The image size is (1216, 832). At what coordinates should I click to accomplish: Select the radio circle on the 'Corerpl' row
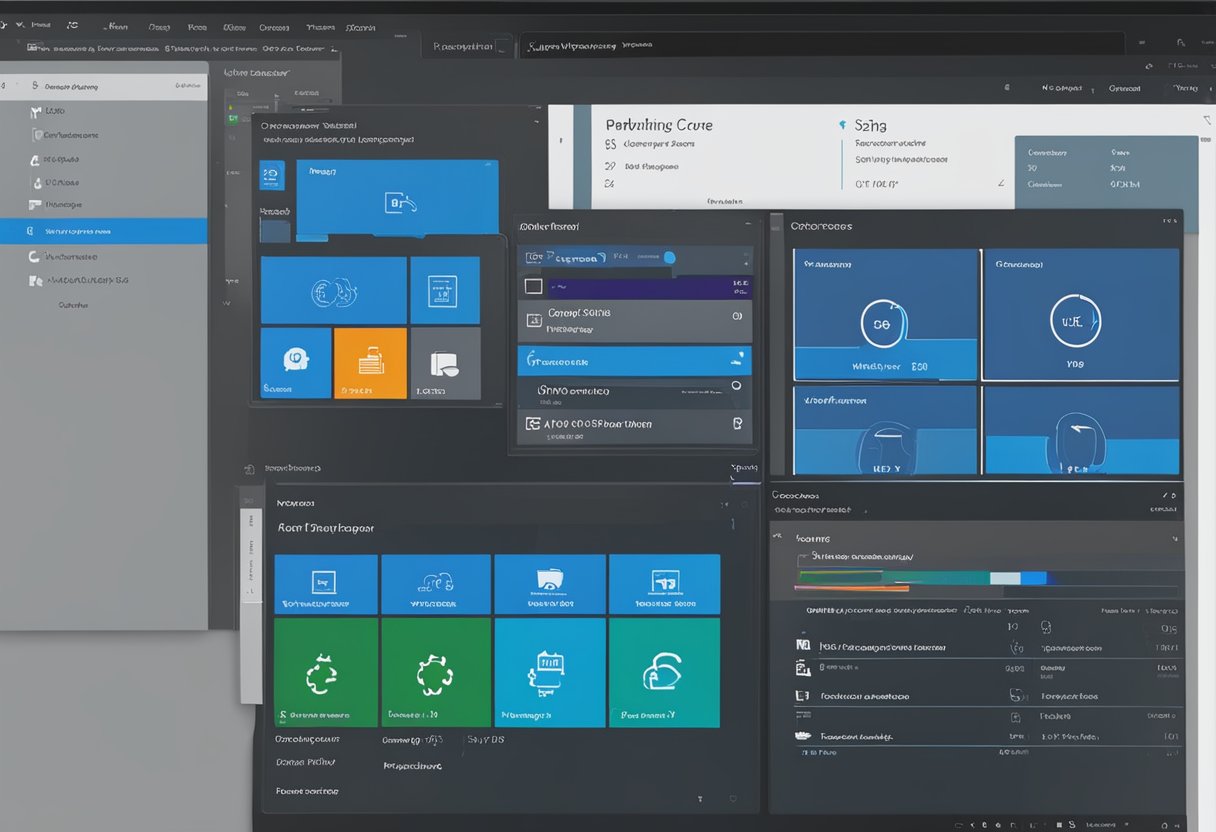(737, 316)
